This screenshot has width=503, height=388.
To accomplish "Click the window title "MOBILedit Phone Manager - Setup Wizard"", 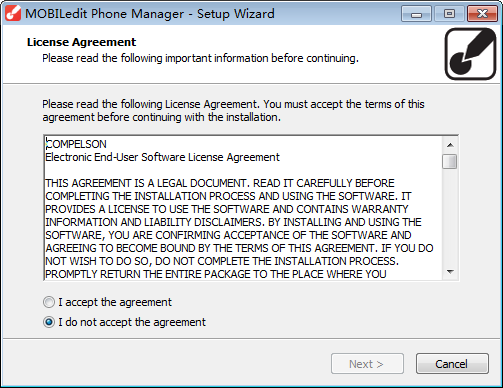I will point(150,14).
